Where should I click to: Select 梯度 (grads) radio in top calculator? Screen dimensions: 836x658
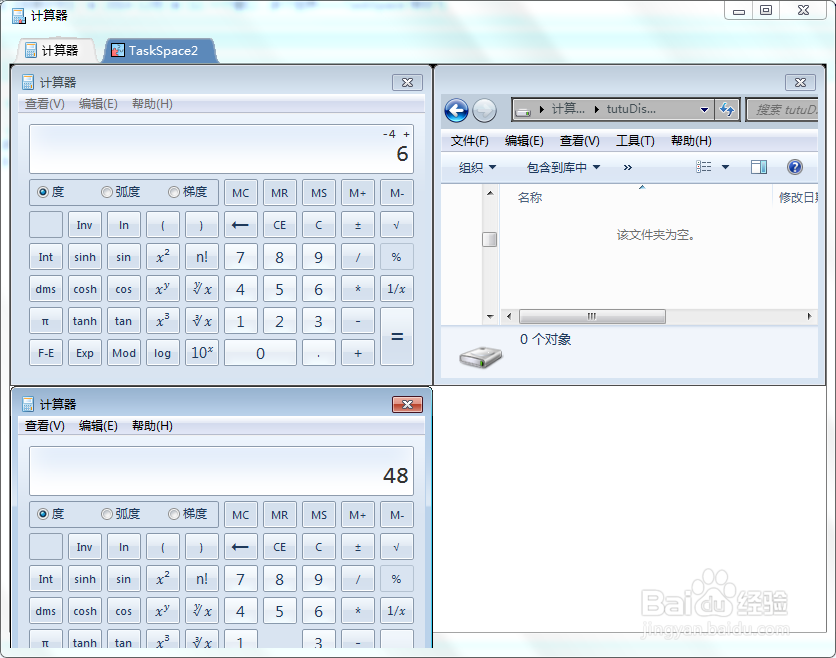point(174,192)
